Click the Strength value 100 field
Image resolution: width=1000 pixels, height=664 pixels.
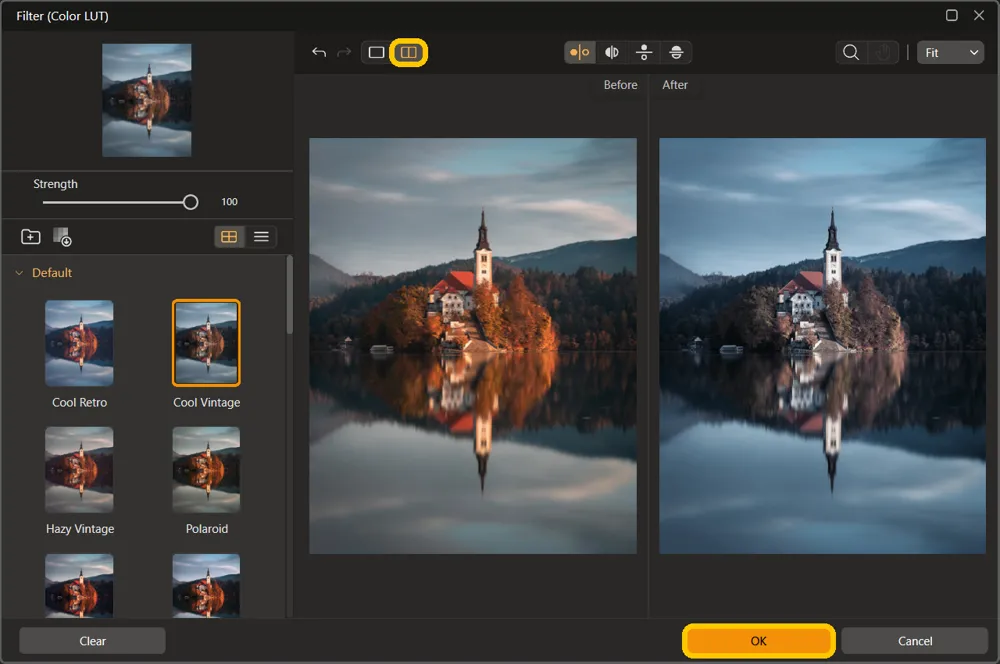tap(230, 202)
